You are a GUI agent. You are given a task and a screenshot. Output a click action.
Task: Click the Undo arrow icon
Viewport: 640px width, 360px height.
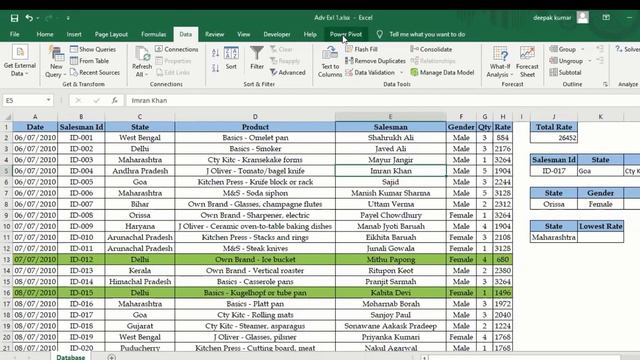(29, 18)
